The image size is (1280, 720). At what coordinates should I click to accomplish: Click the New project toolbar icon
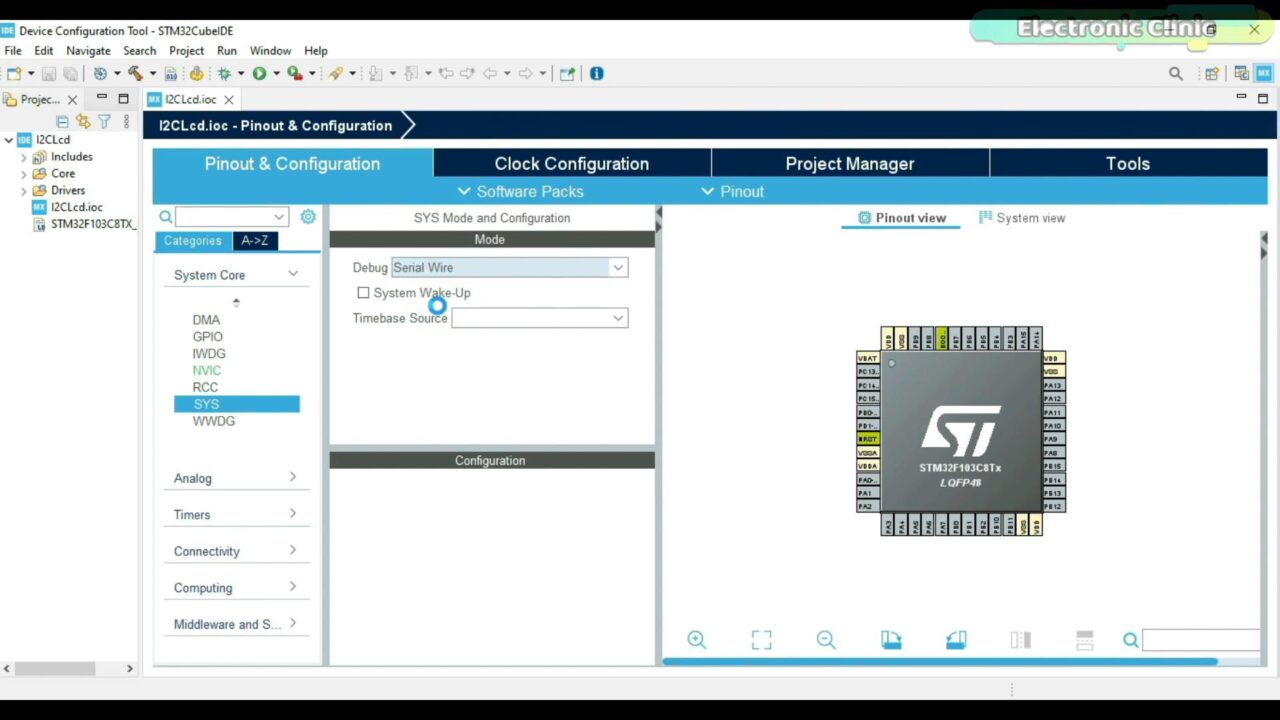coord(14,73)
